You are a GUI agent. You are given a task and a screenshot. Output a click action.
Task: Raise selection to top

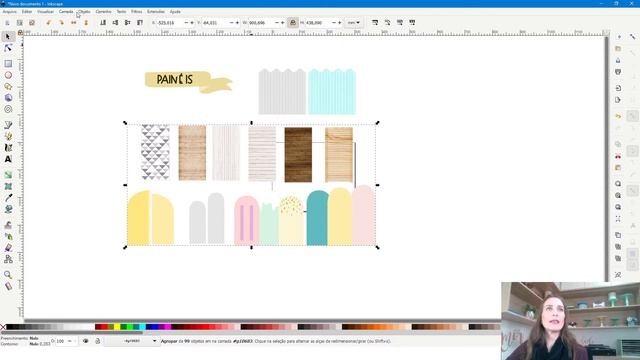click(x=140, y=23)
